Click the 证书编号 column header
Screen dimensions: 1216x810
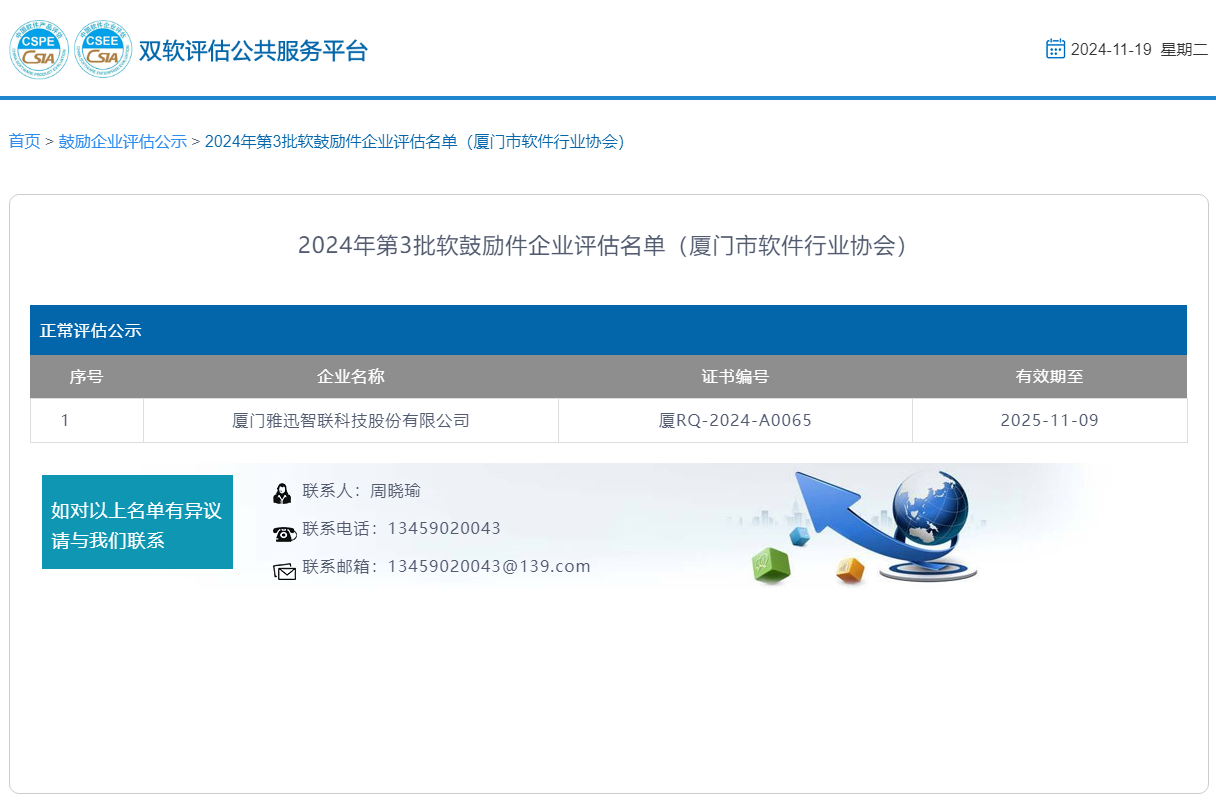(x=735, y=377)
